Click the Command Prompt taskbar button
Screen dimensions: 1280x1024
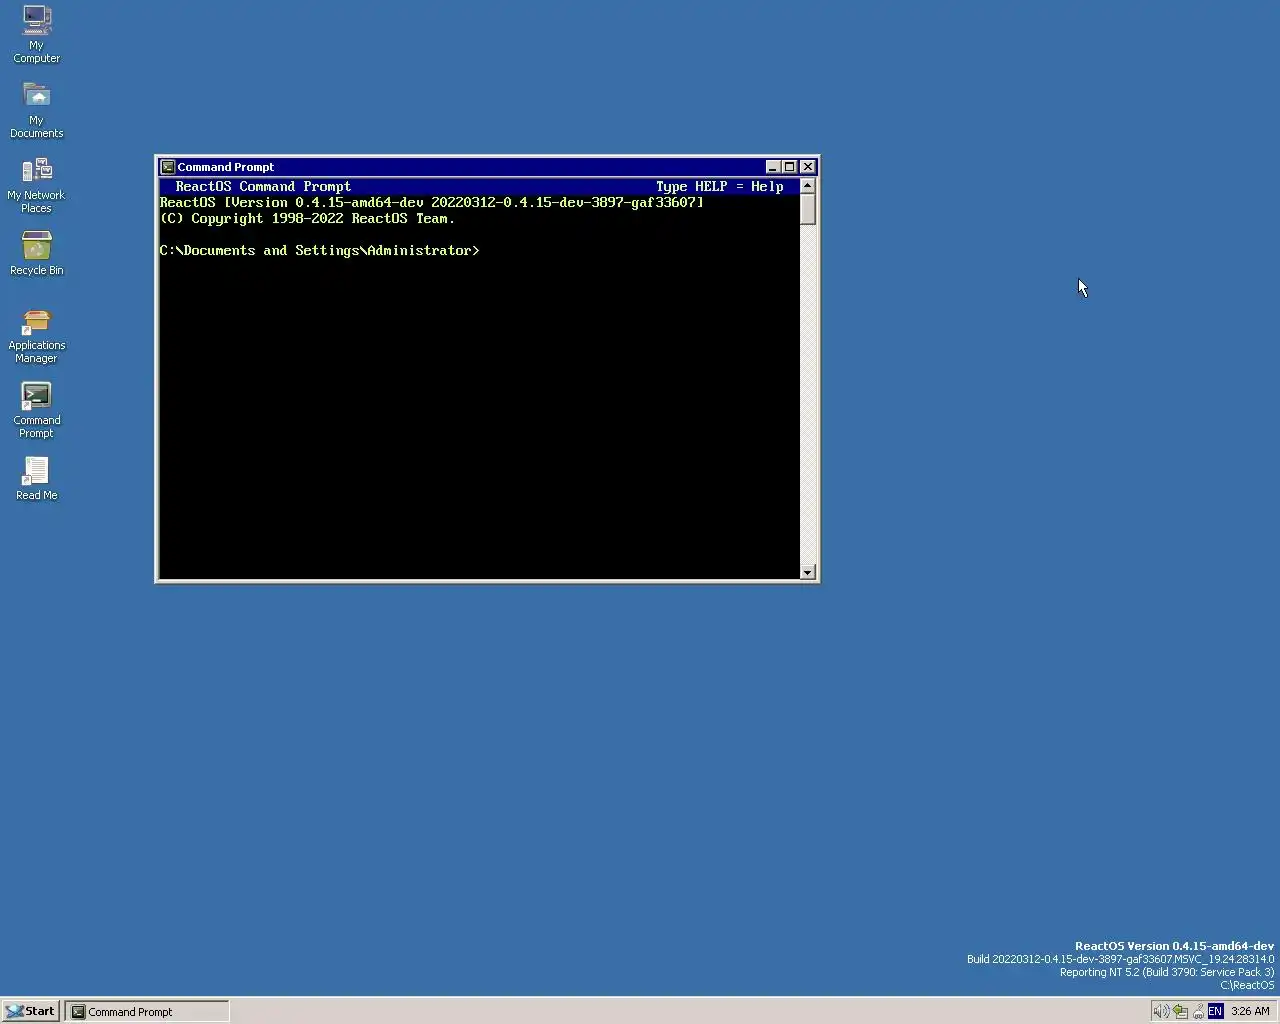pyautogui.click(x=147, y=1011)
